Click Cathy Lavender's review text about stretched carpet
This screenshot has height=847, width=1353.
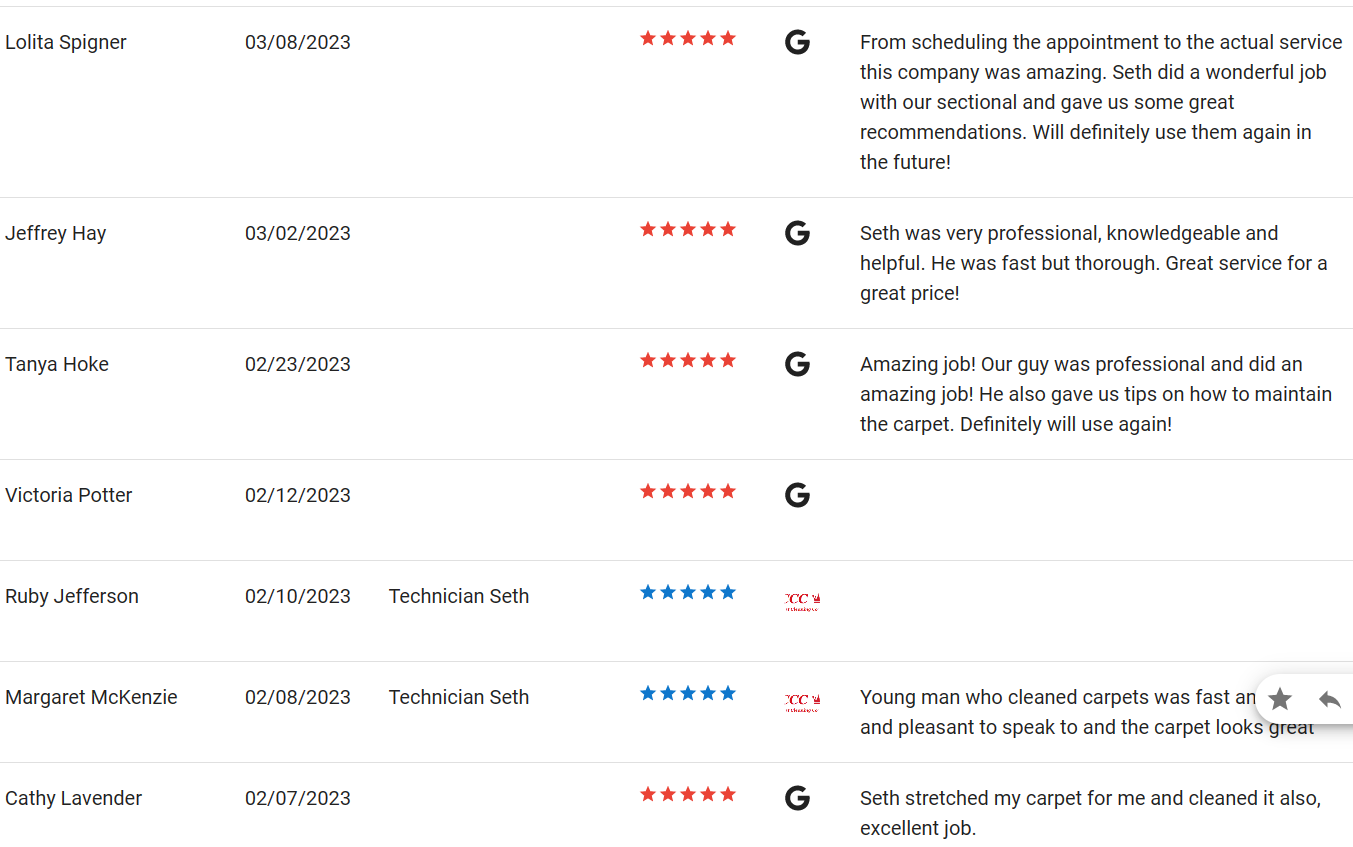pyautogui.click(x=1090, y=813)
